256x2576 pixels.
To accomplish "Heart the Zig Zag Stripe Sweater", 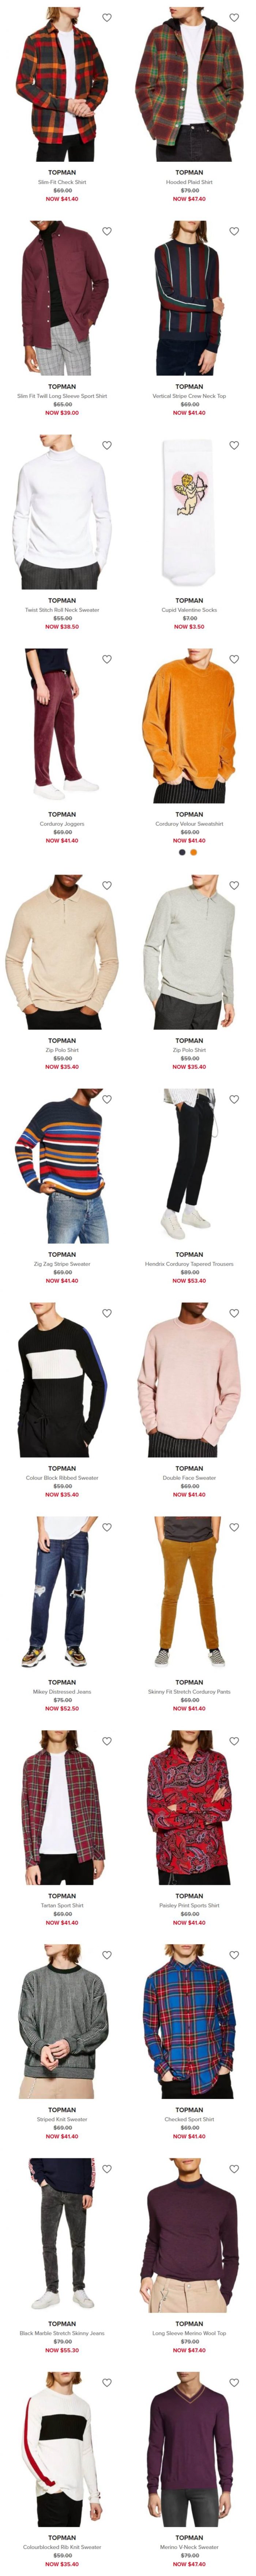I will (107, 1099).
